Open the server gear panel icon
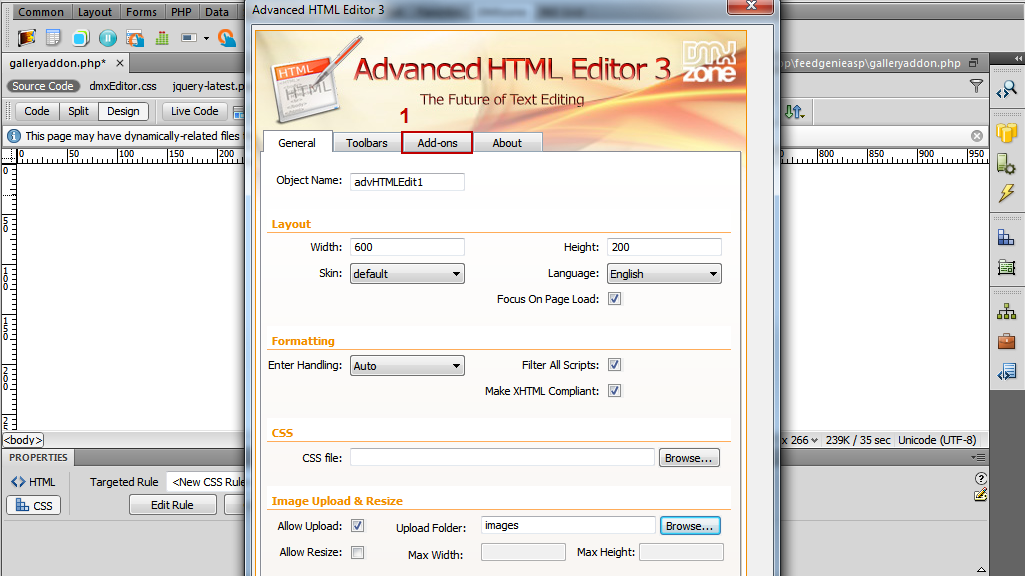Screen dimensions: 1025x576 click(1007, 163)
